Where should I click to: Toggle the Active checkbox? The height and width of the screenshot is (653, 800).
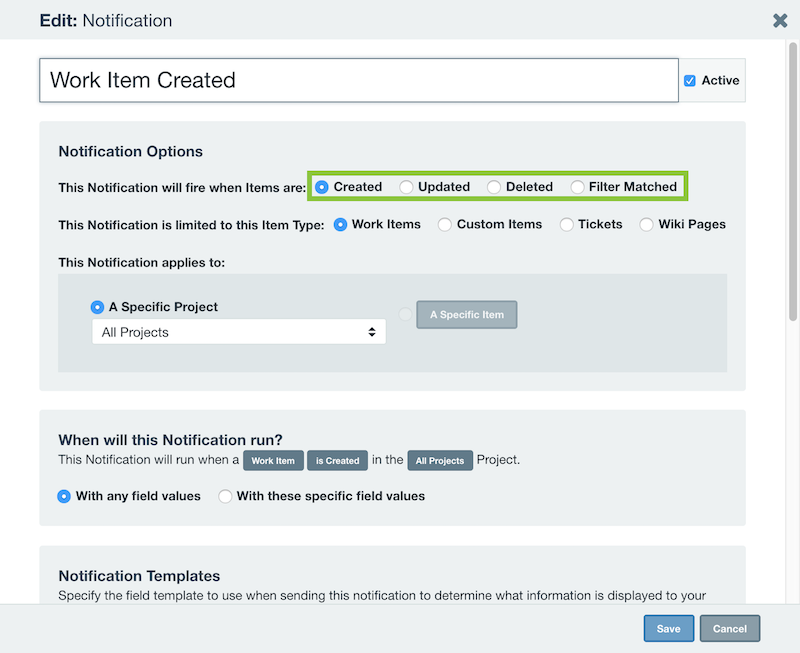point(689,81)
